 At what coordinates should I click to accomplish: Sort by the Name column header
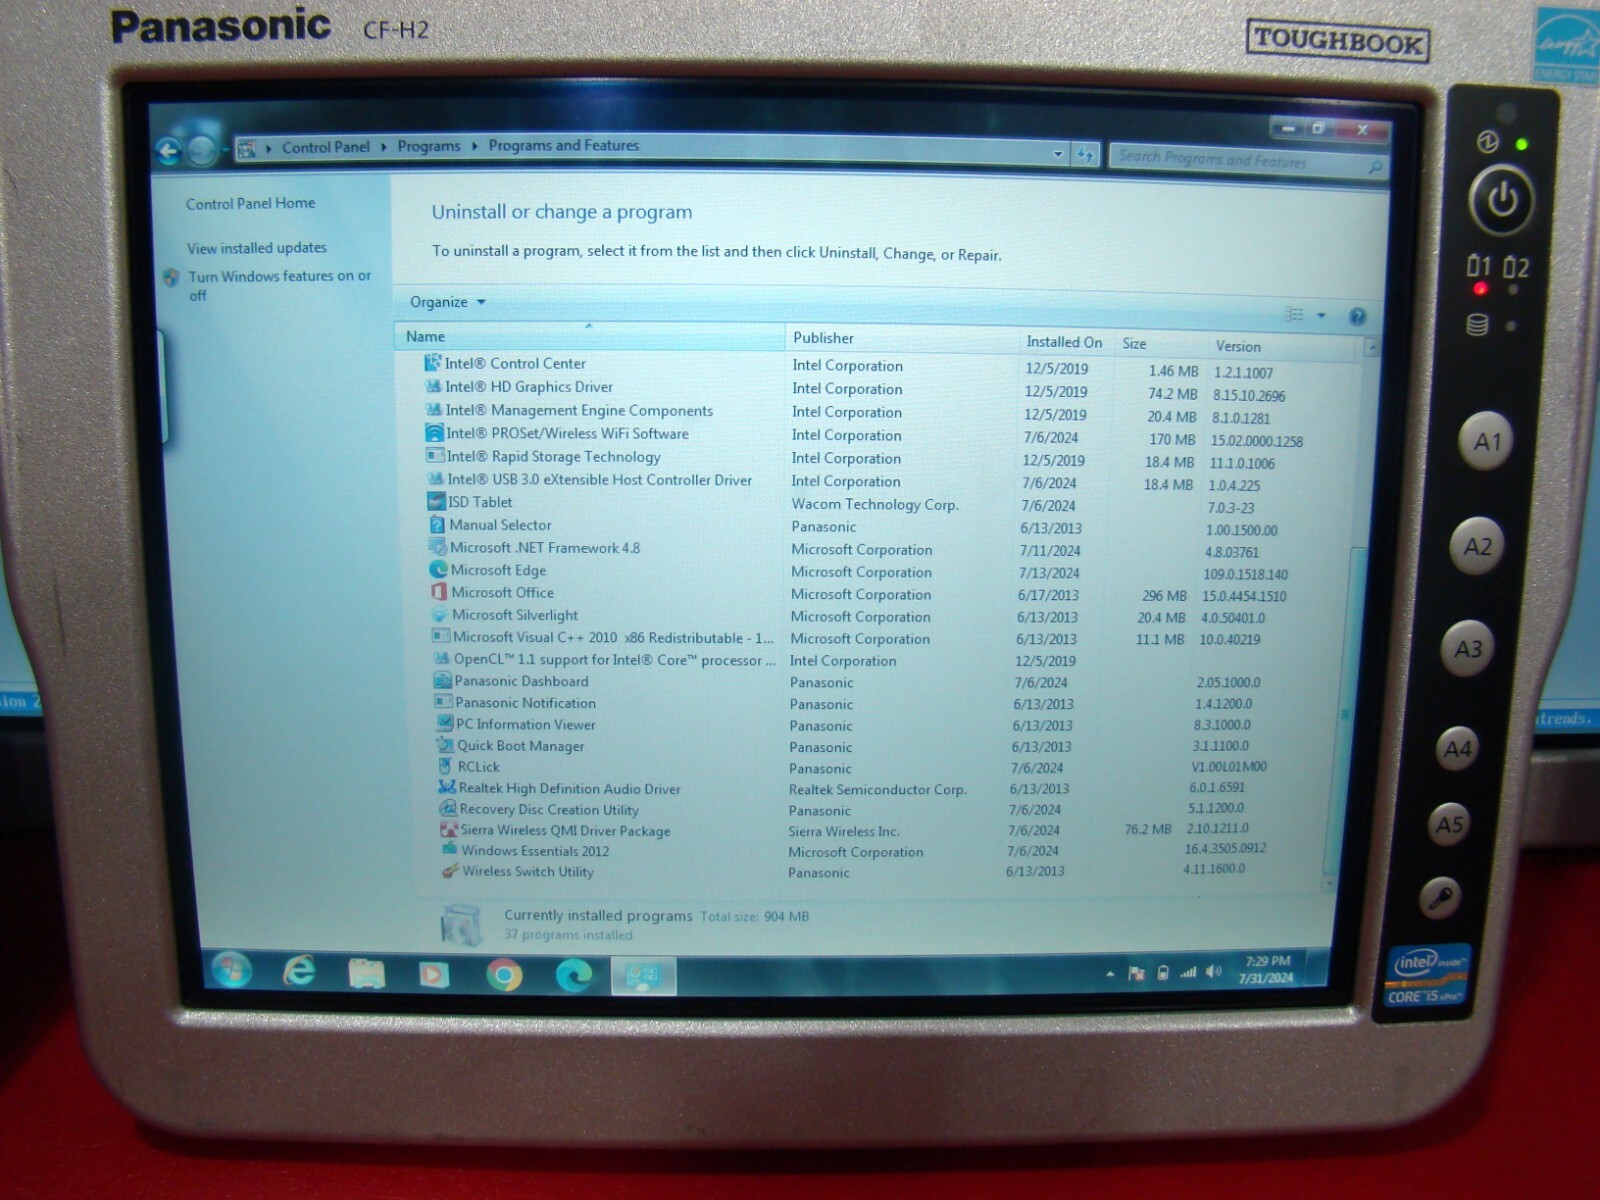point(590,336)
